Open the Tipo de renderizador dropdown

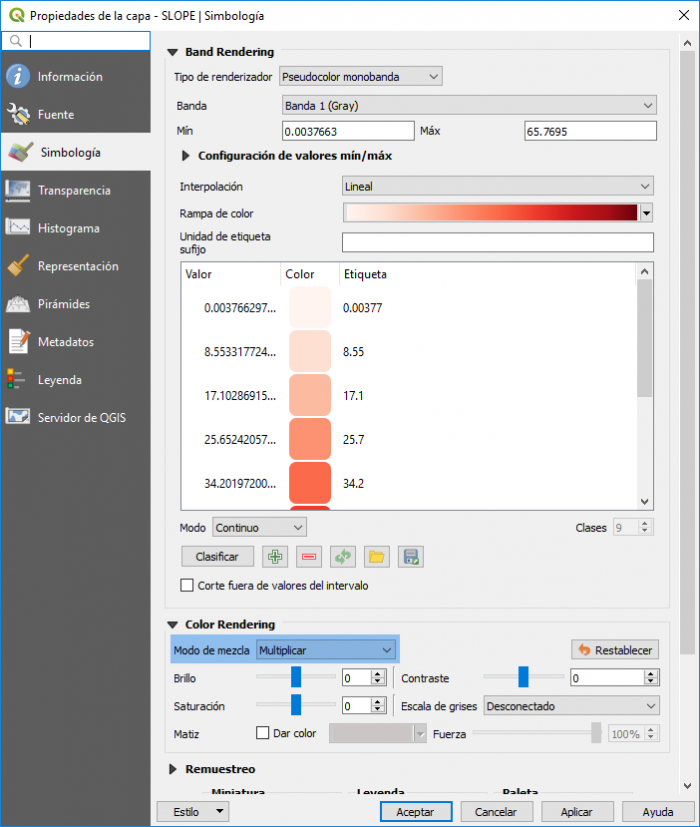click(360, 77)
